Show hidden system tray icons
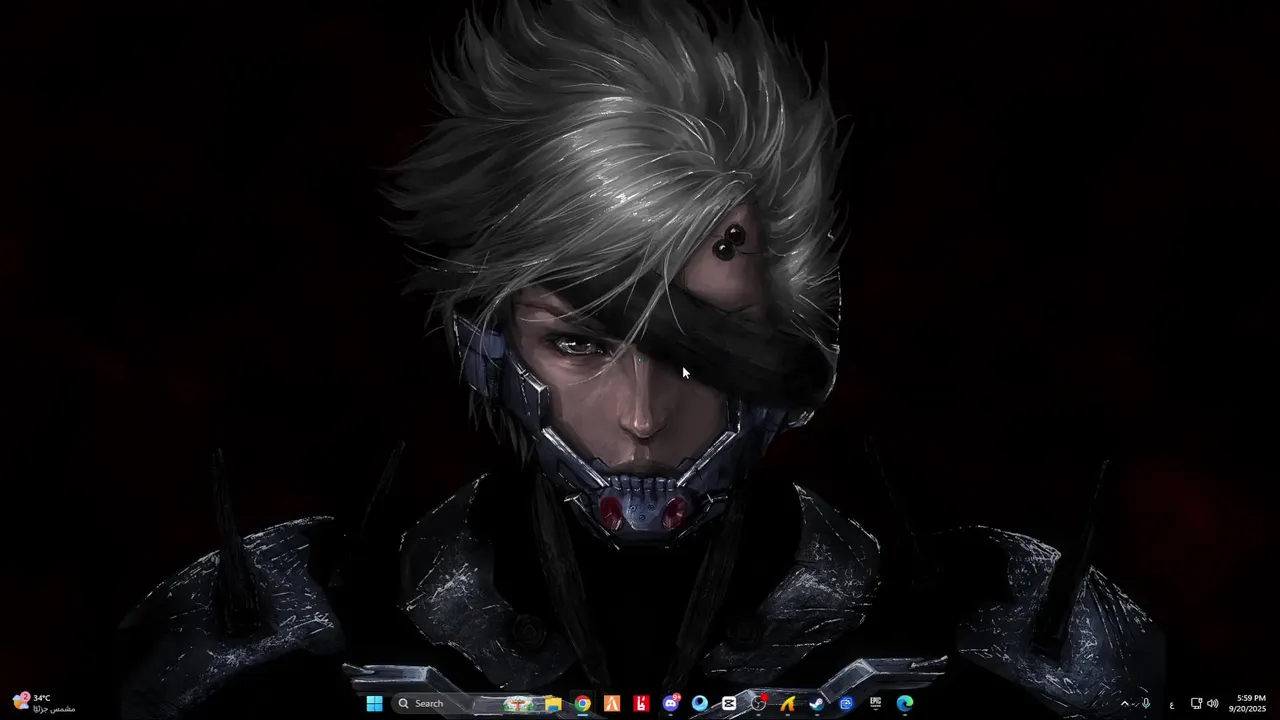The height and width of the screenshot is (720, 1280). tap(1124, 703)
